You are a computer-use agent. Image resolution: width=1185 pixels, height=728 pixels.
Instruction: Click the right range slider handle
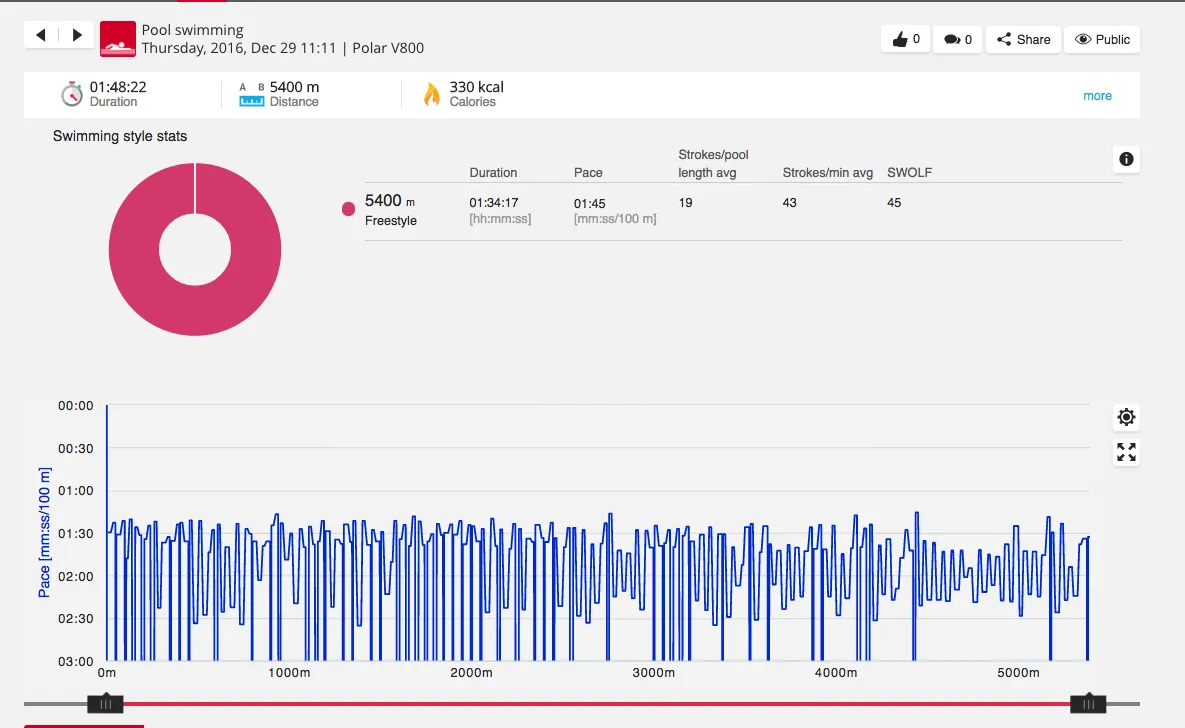(1087, 704)
